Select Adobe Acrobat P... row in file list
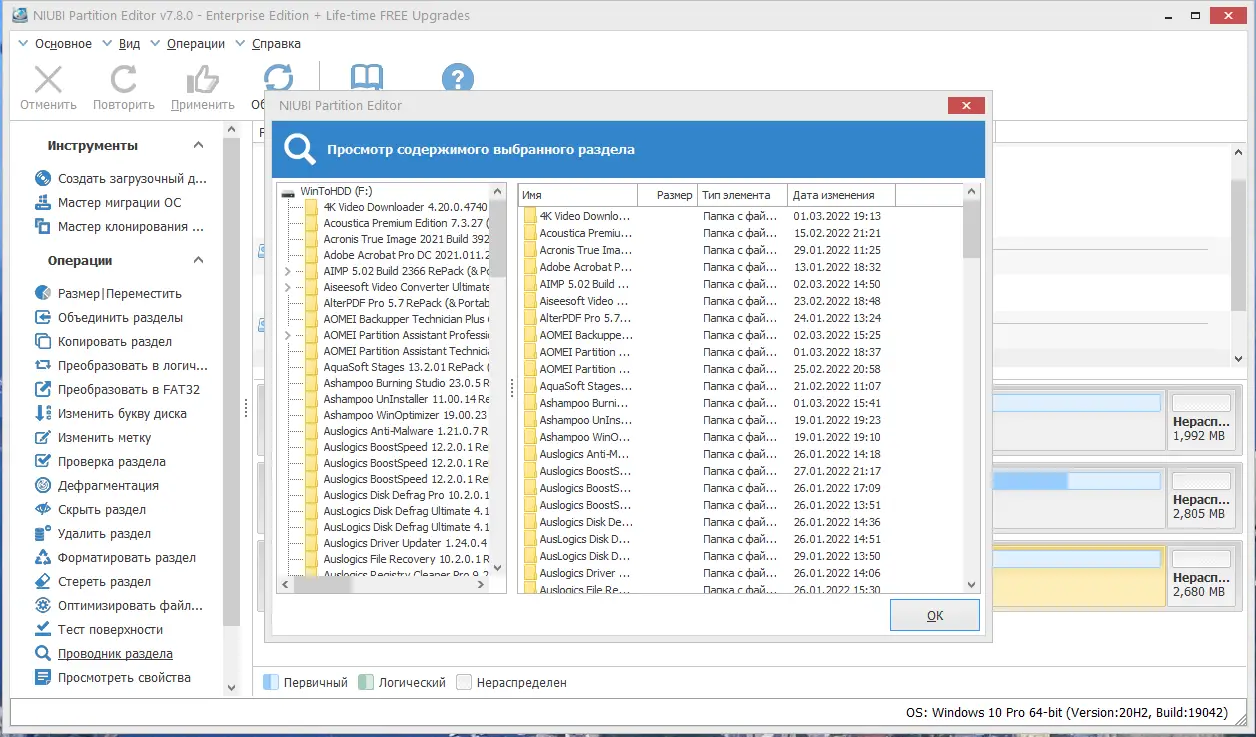Viewport: 1256px width, 737px height. [x=585, y=267]
